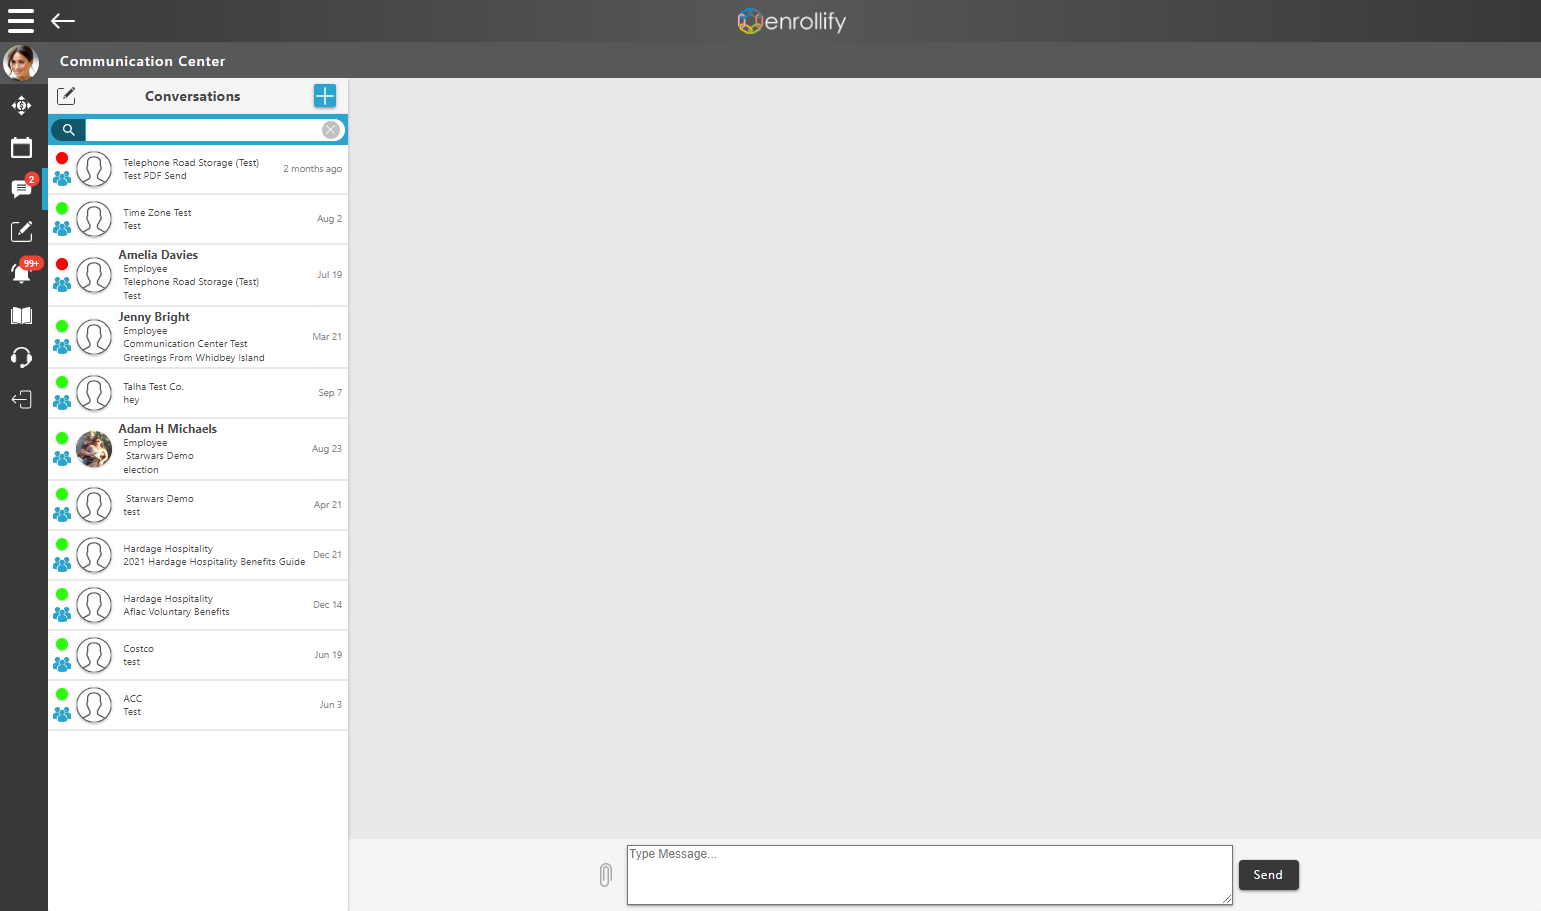Click the search magnifier icon
Screen dimensions: 1541x911
69,130
